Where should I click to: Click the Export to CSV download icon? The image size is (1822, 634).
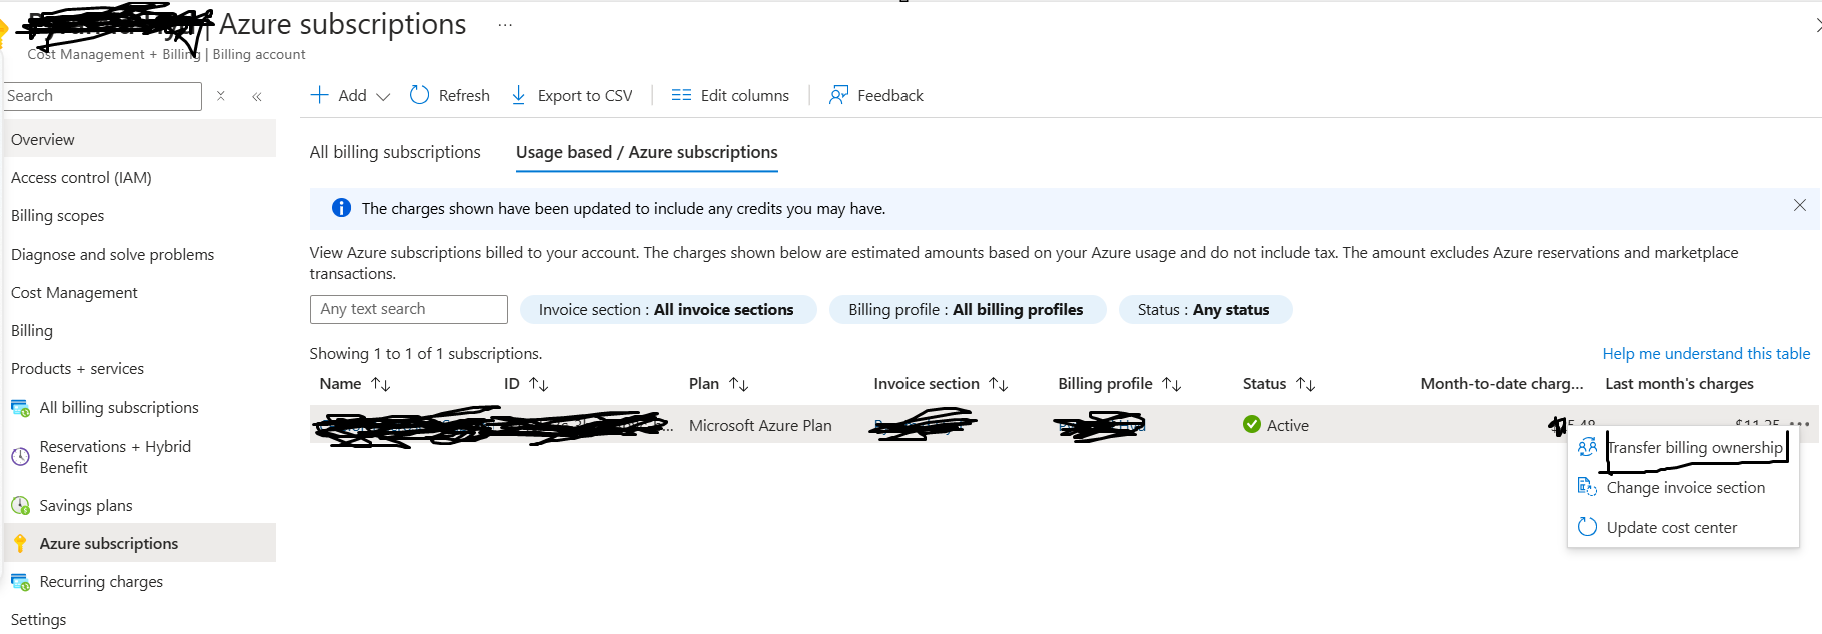pyautogui.click(x=519, y=95)
